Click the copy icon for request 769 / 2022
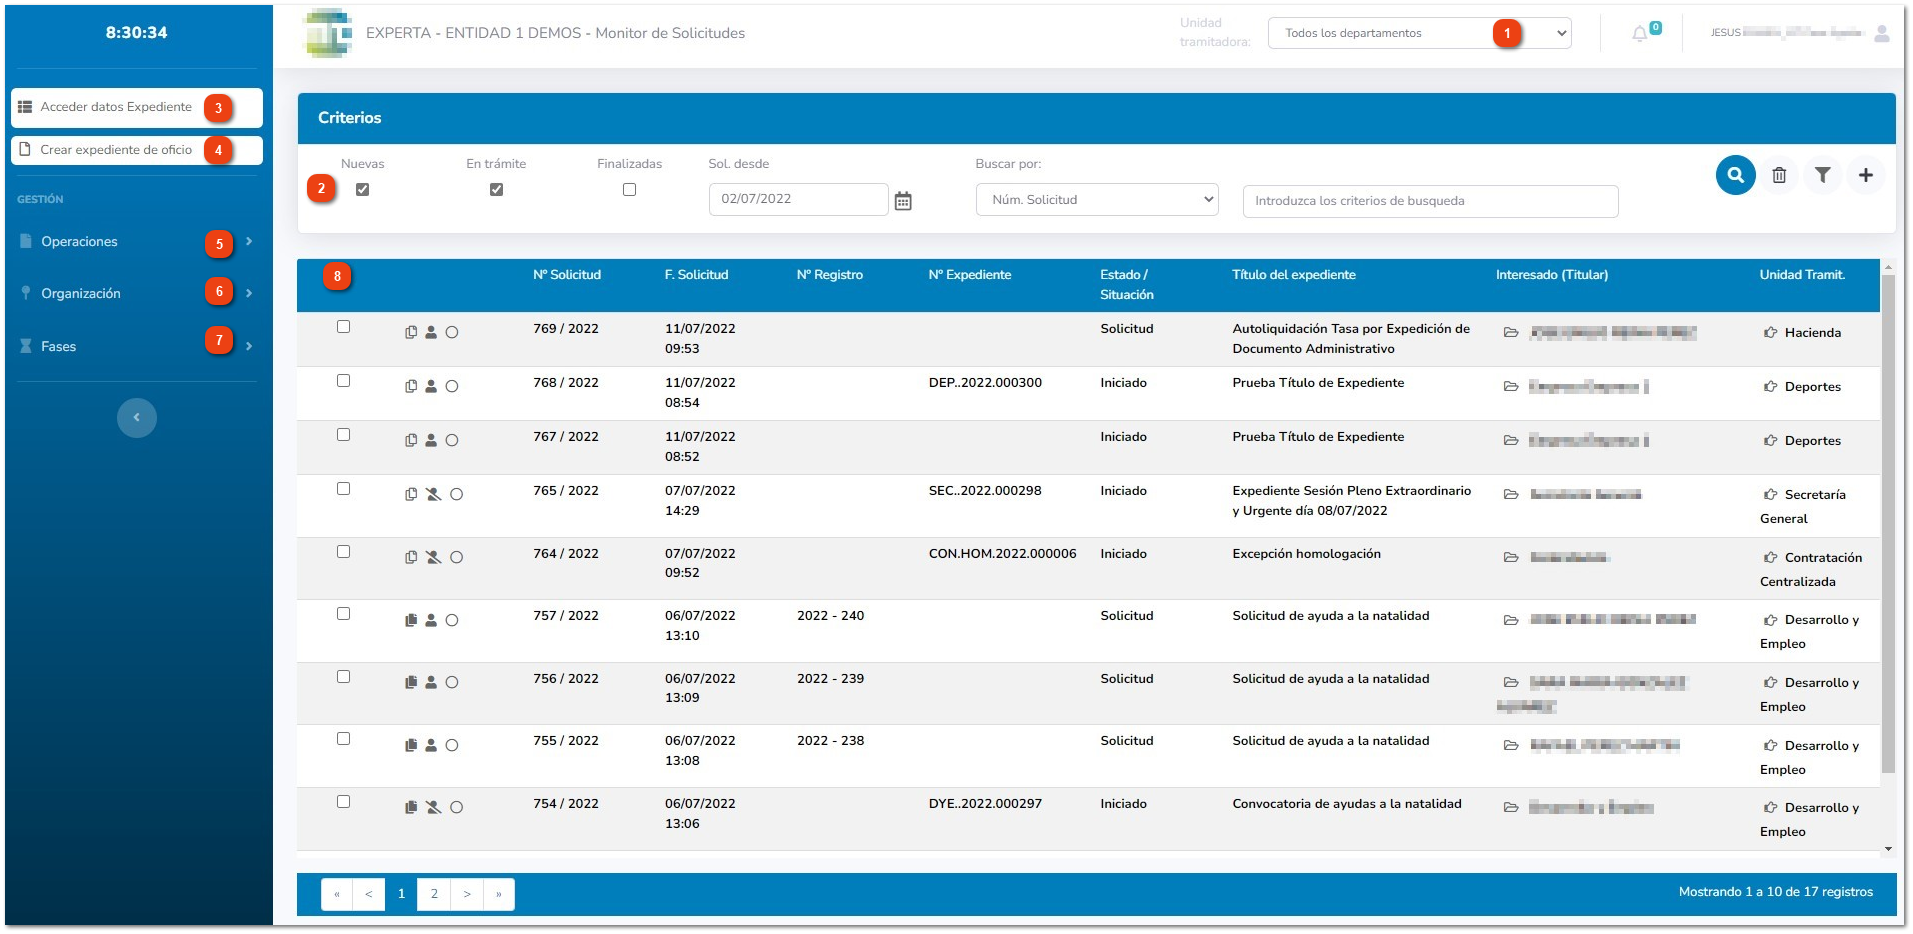Image resolution: width=1913 pixels, height=934 pixels. [411, 332]
